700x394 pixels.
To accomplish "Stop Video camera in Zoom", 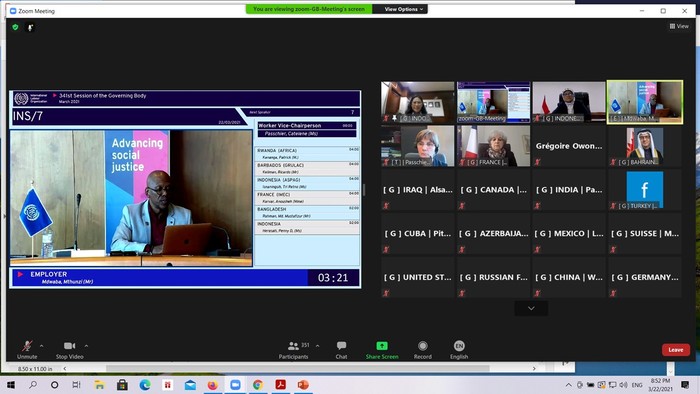I will [69, 349].
